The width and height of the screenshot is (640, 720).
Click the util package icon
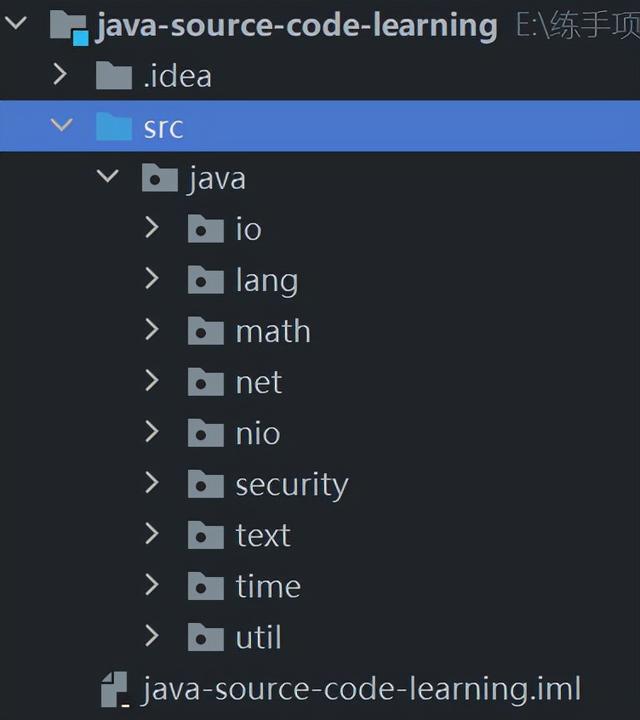tap(206, 637)
